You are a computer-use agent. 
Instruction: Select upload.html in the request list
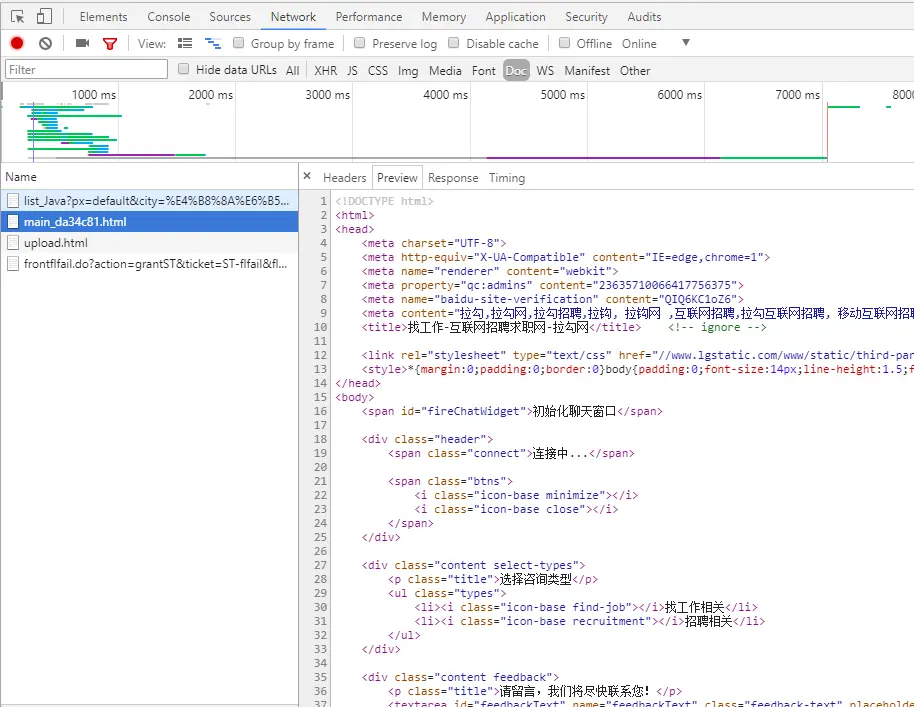tap(56, 243)
